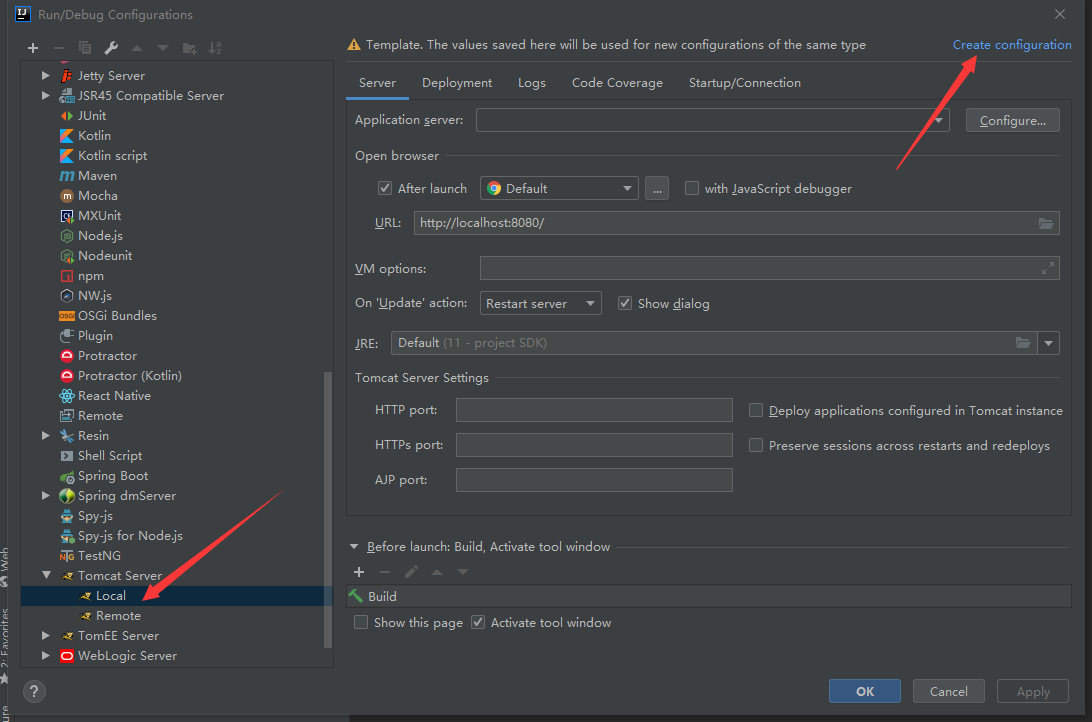
Task: Click the Create New Folder toolbar icon
Action: pos(188,47)
